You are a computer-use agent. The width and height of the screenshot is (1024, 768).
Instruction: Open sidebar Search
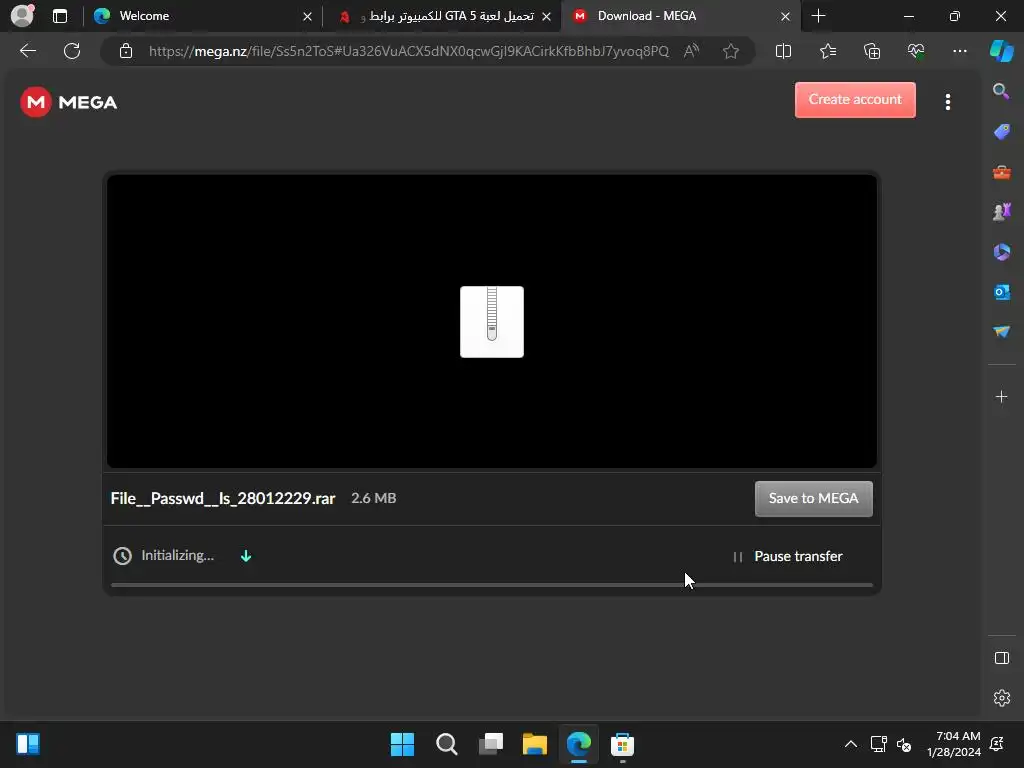tap(1001, 91)
